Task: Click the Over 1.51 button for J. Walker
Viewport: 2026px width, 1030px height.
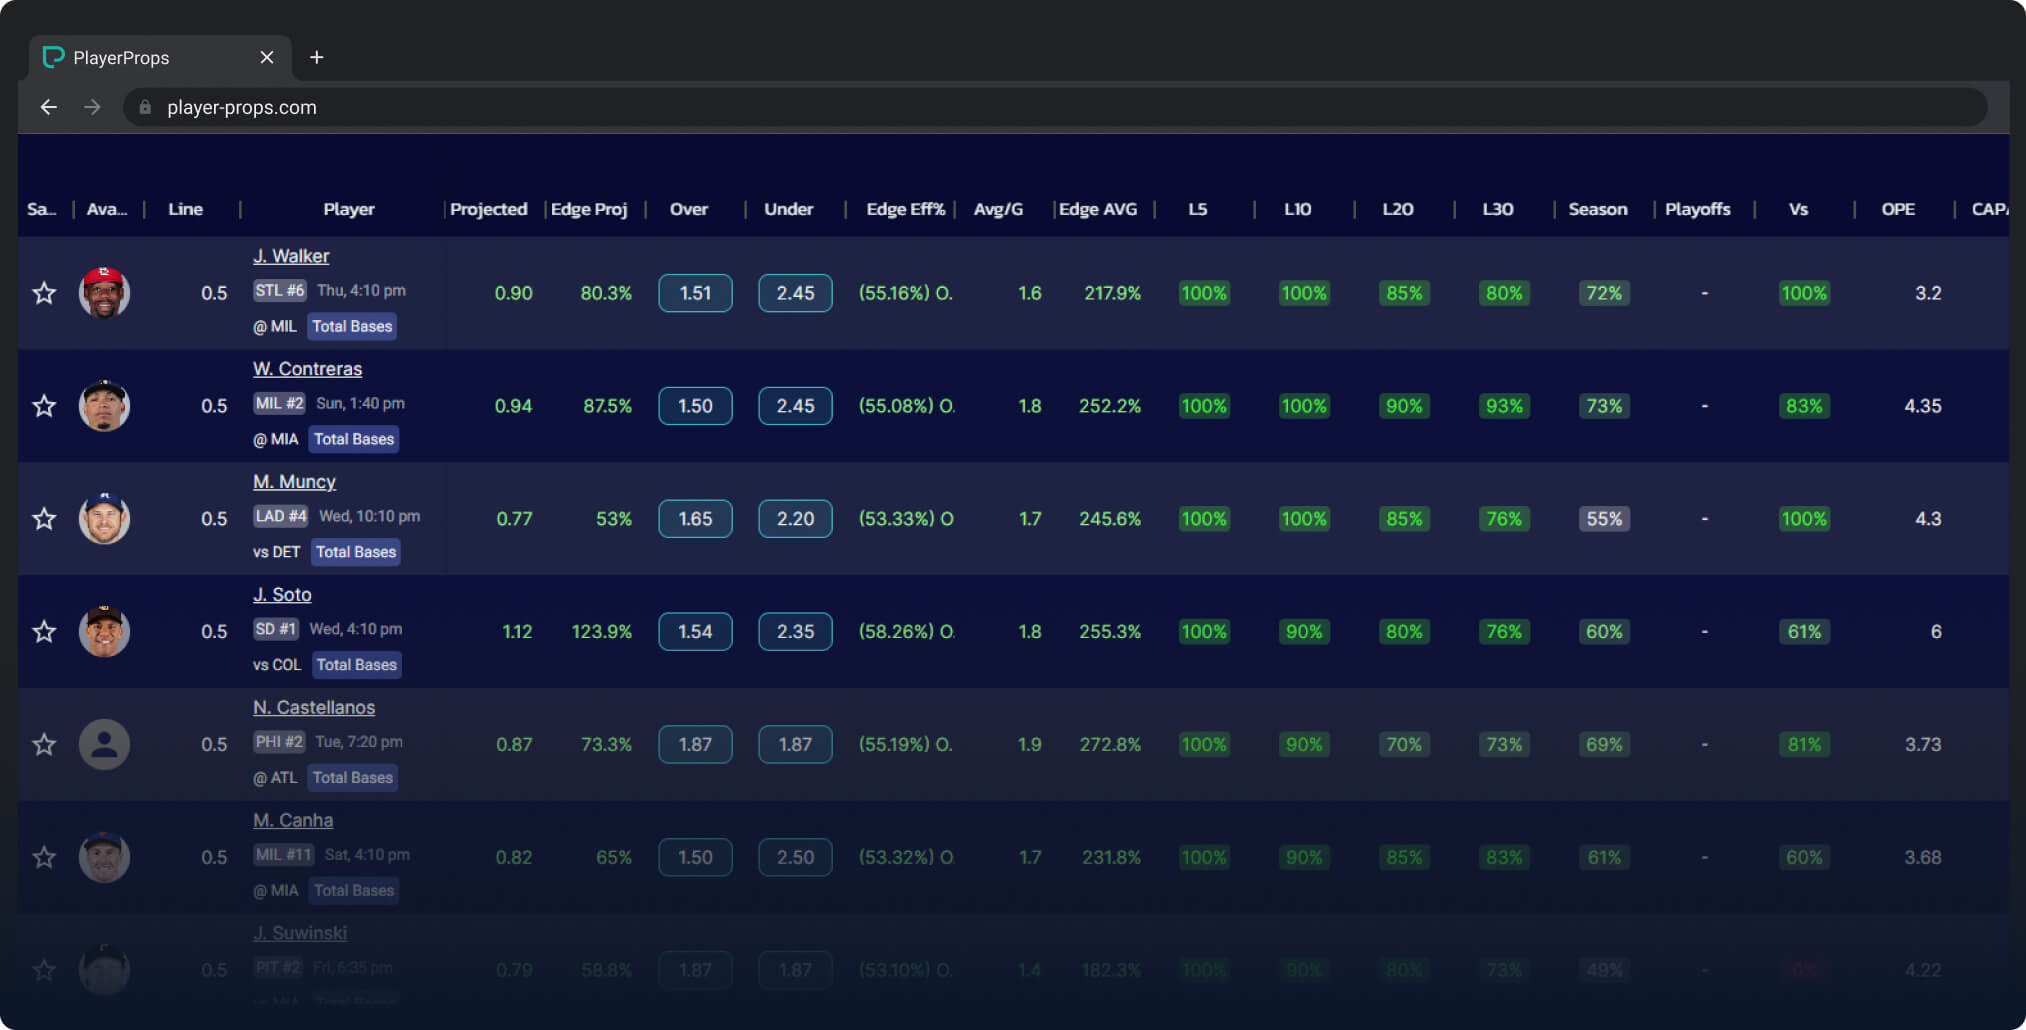Action: 695,293
